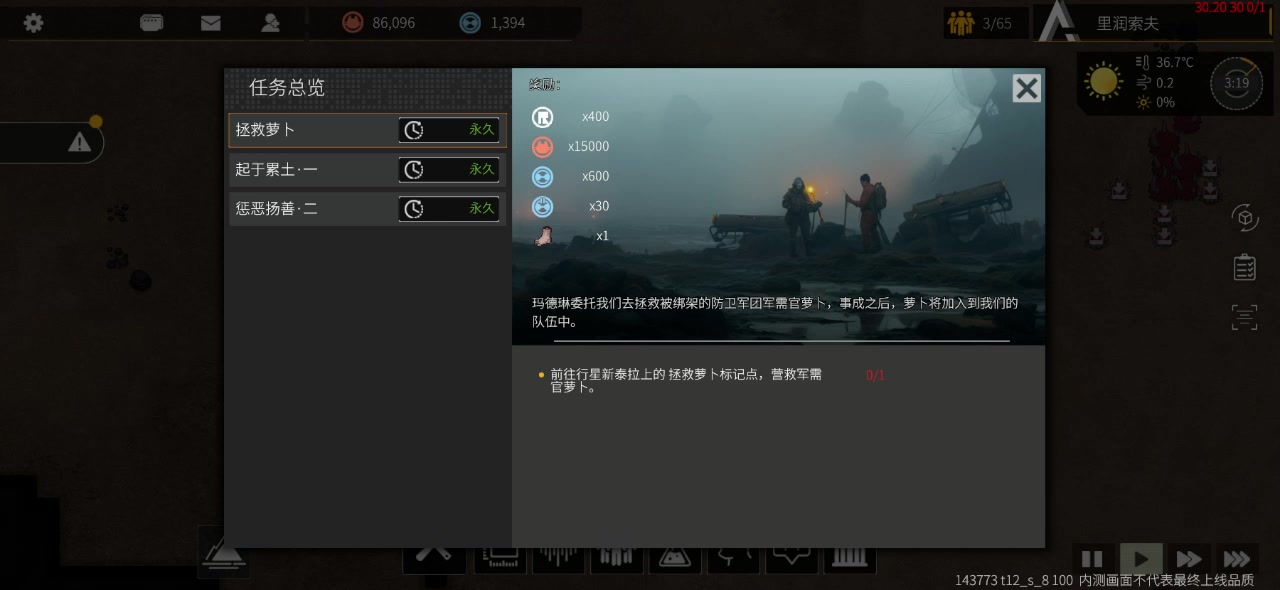Open the character profile icon
Image resolution: width=1280 pixels, height=590 pixels.
tap(270, 22)
